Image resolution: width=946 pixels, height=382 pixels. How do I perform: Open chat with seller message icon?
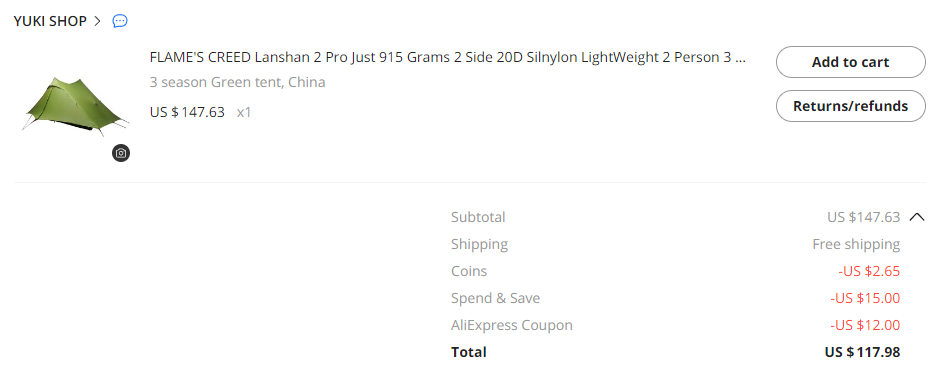(120, 21)
